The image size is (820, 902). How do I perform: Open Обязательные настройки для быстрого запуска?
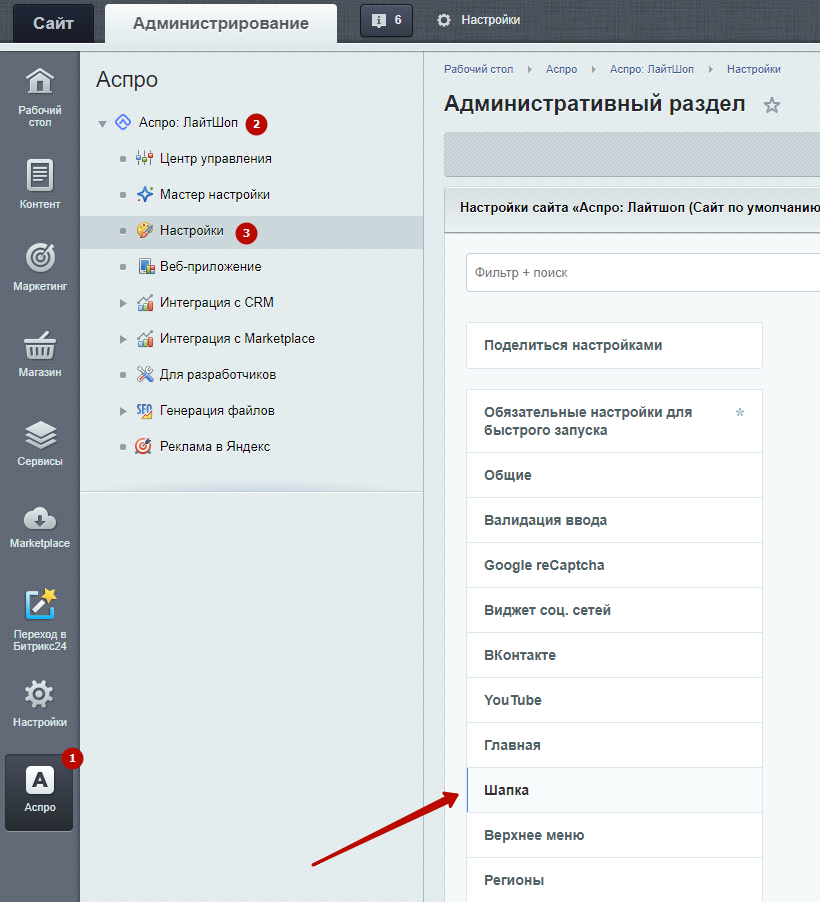click(x=614, y=421)
